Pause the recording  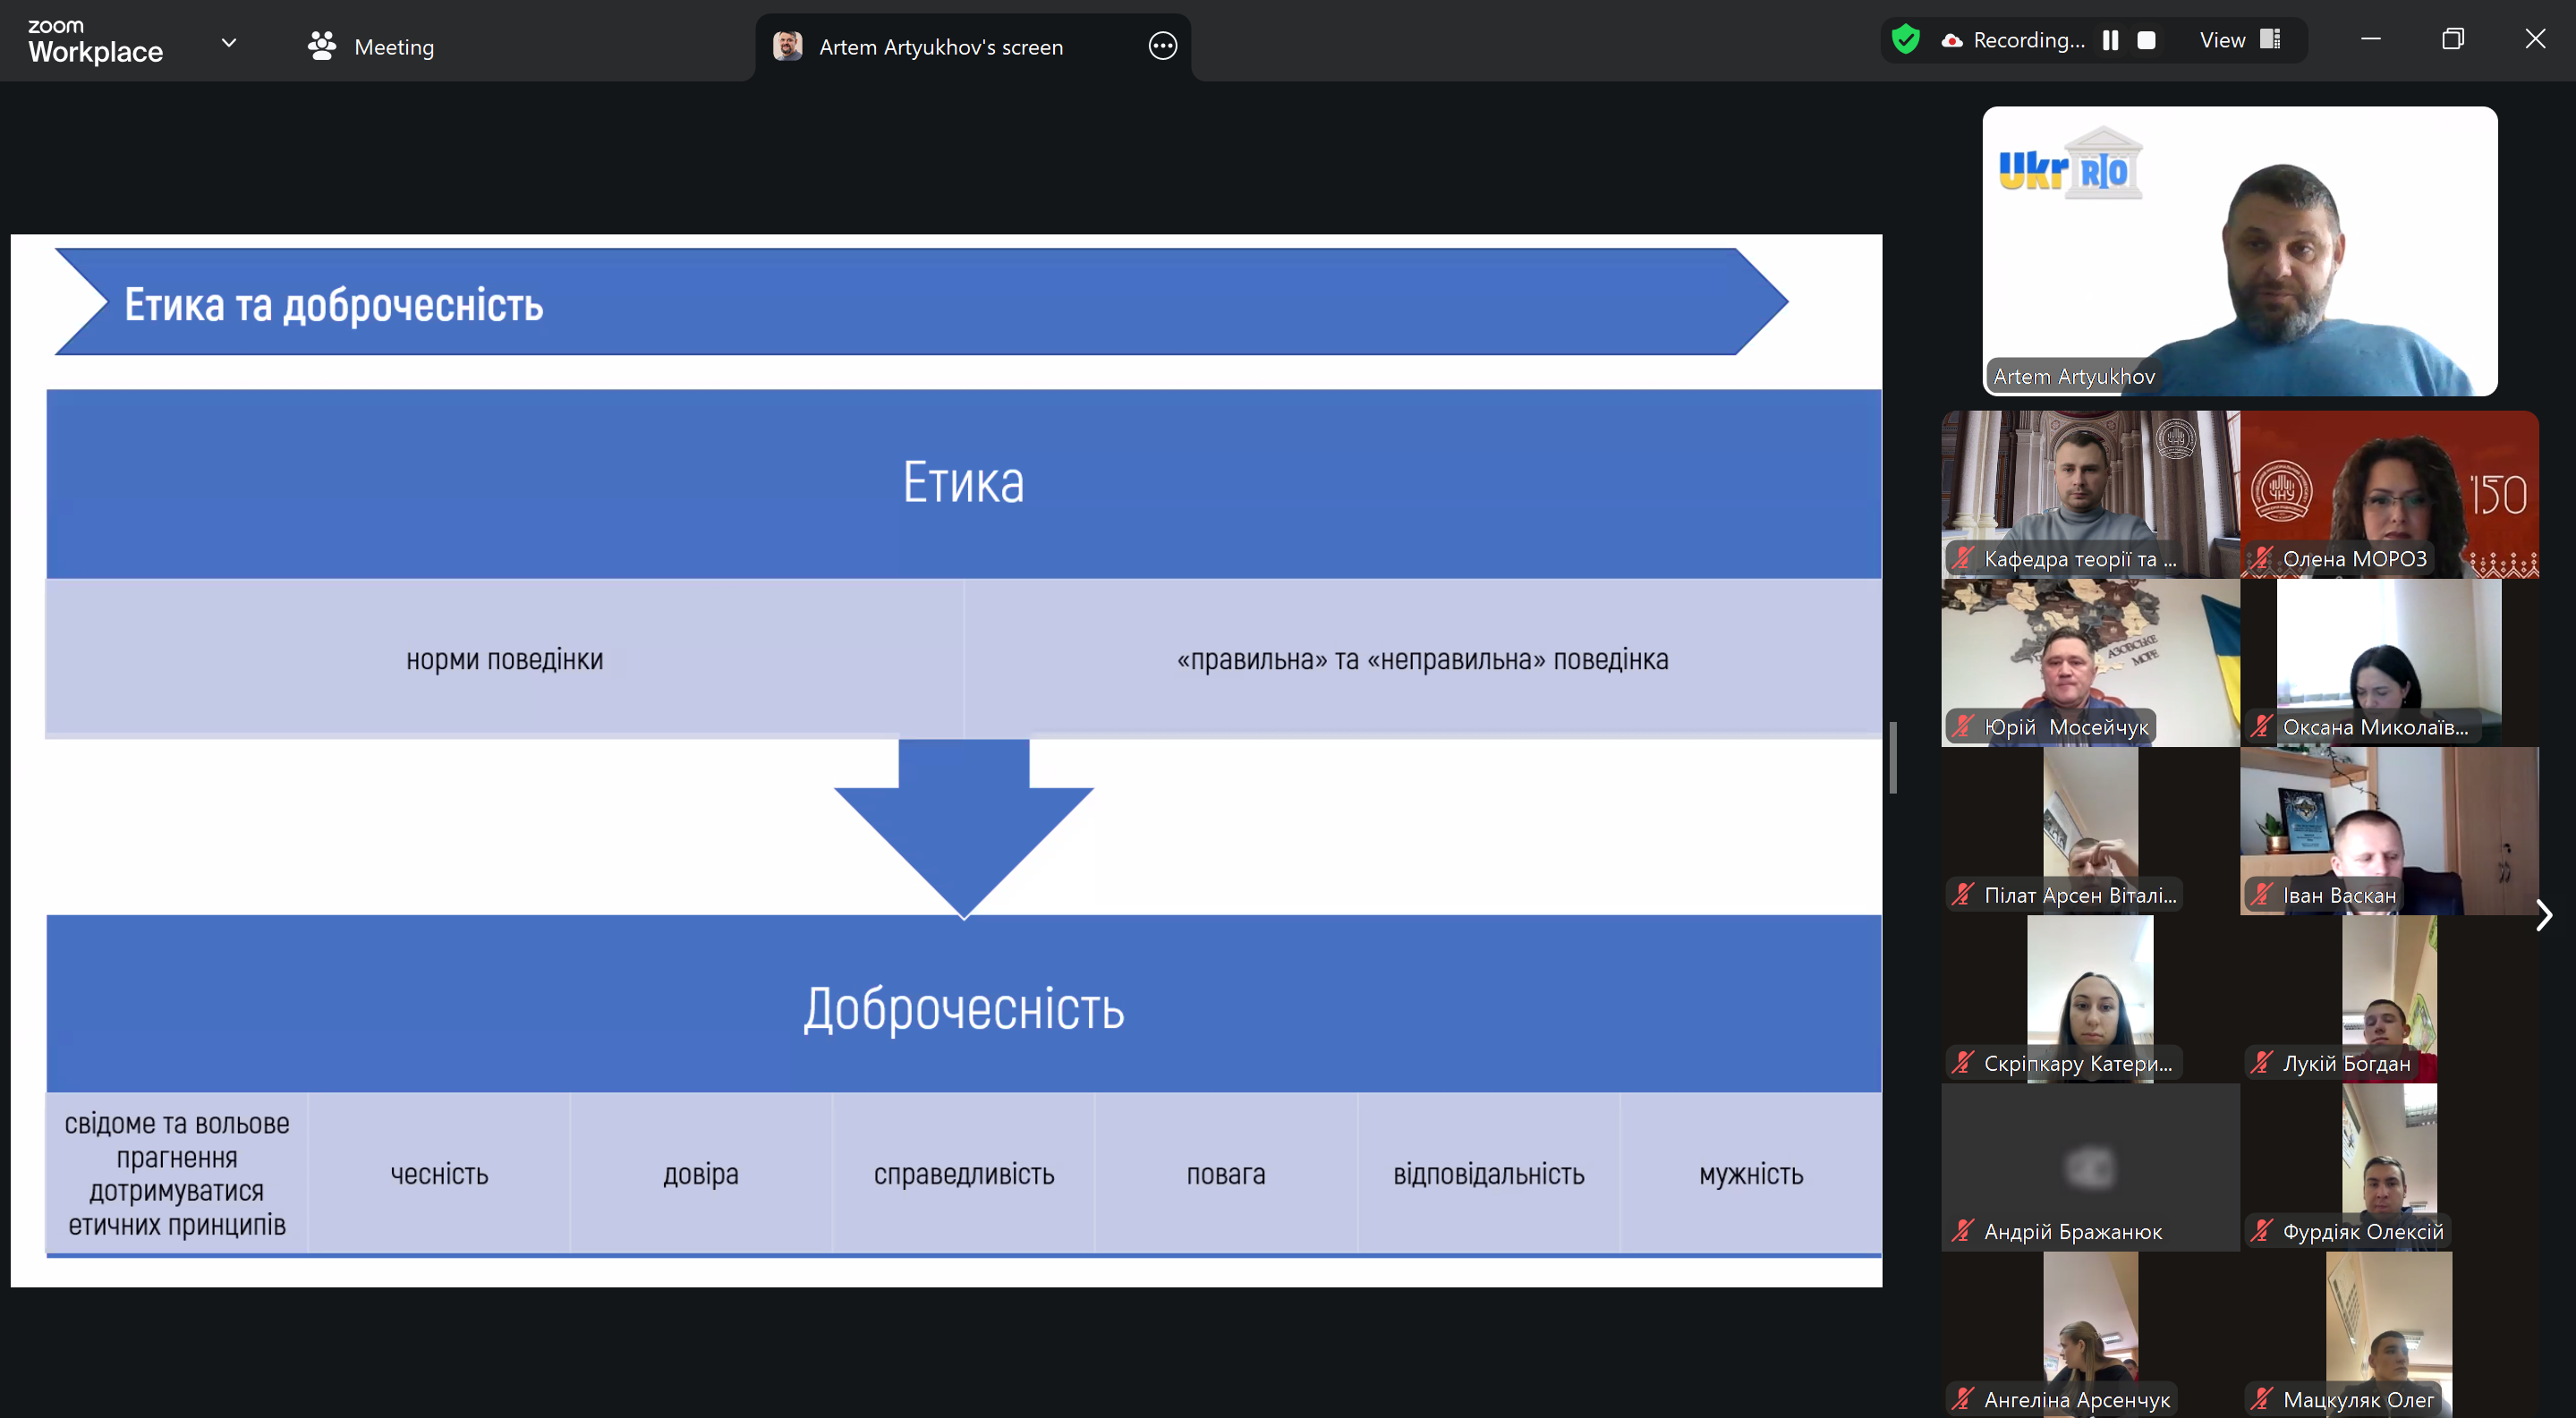click(x=2110, y=40)
